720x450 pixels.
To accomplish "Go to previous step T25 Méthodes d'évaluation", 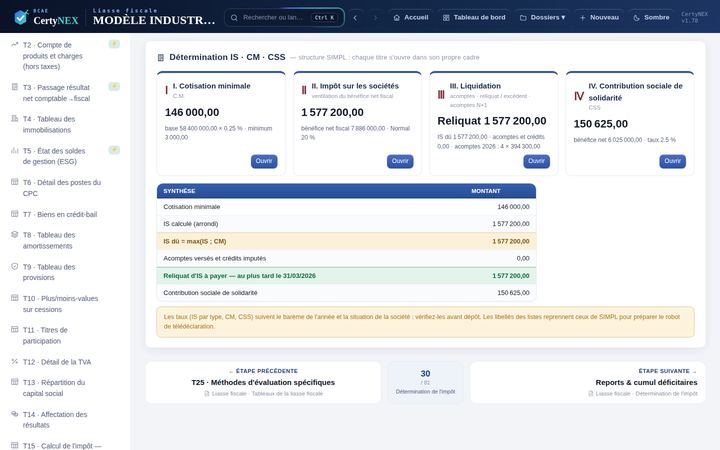I will click(263, 382).
